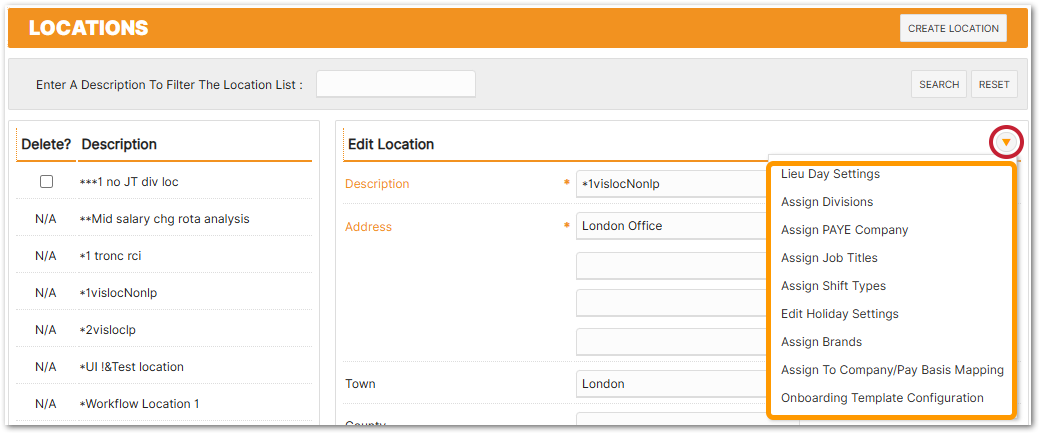Select Assign PAYE Company option

pyautogui.click(x=844, y=230)
